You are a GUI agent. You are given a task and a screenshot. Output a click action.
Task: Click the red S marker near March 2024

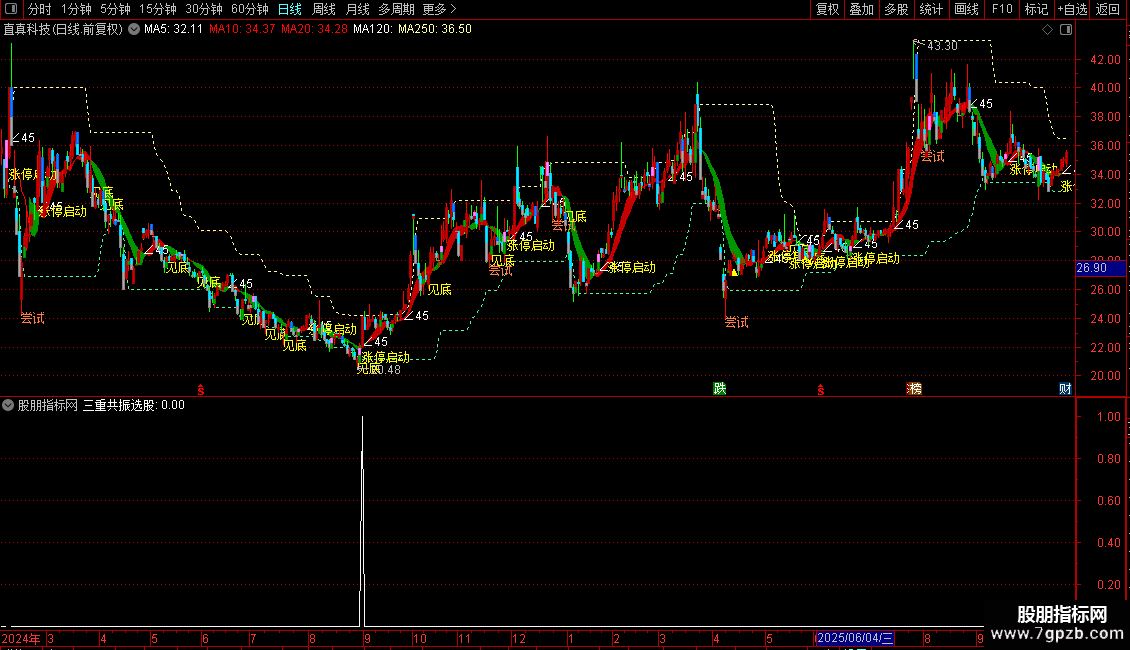[201, 390]
